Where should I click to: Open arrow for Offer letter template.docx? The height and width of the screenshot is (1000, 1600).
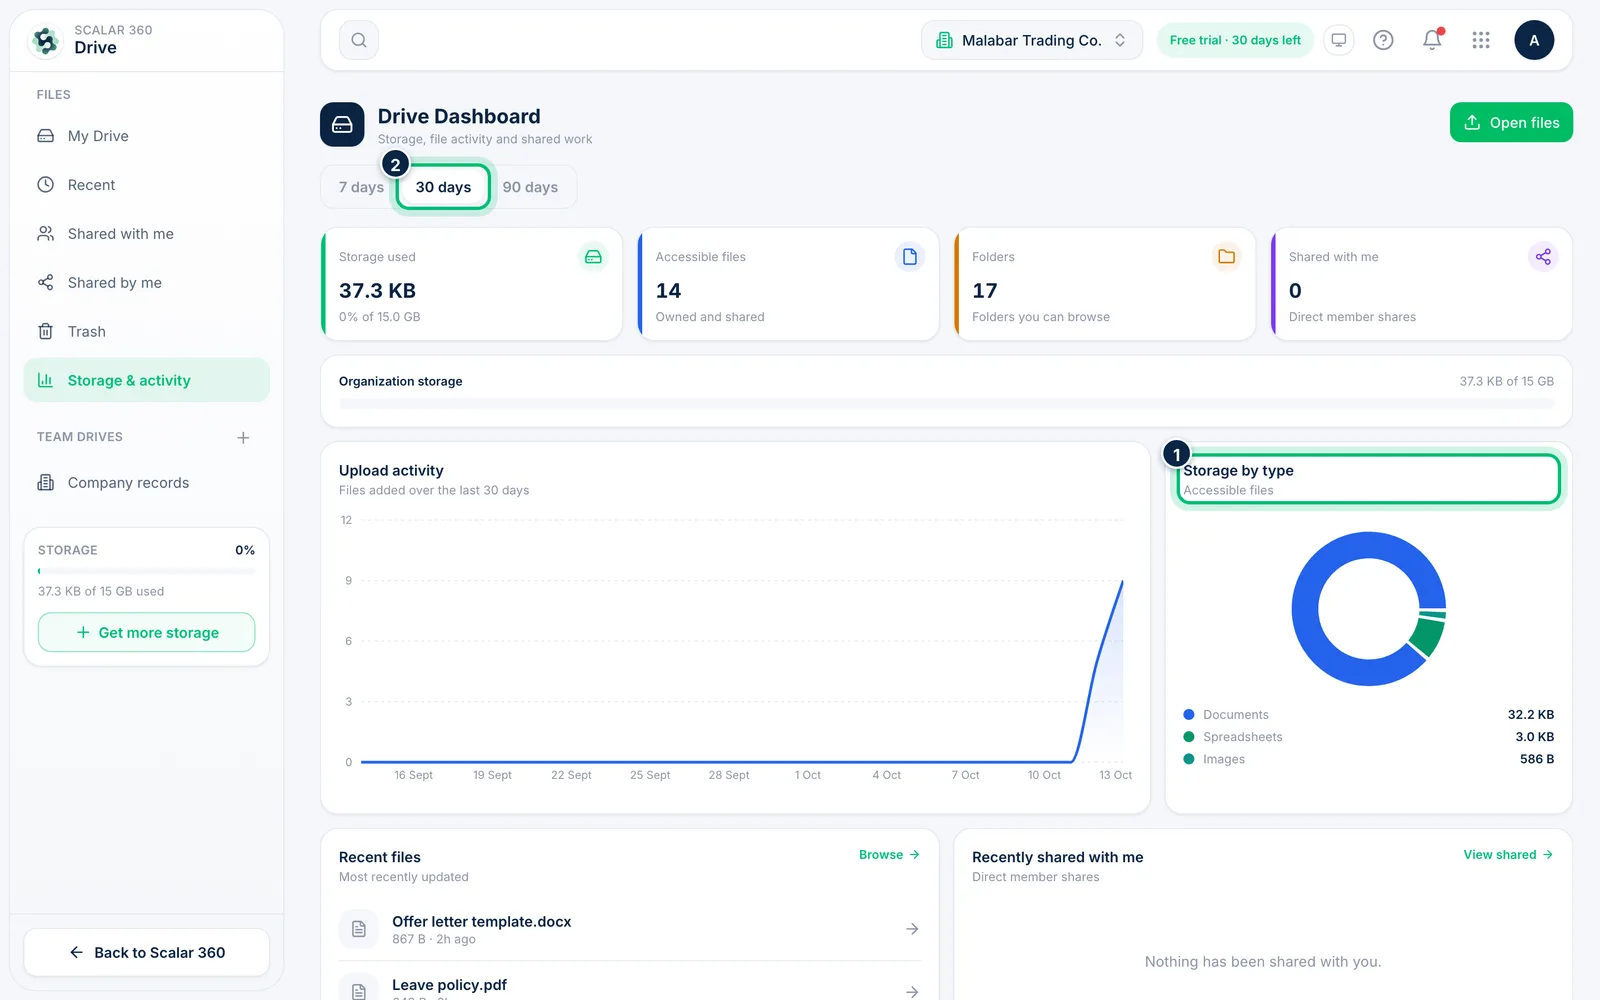912,929
